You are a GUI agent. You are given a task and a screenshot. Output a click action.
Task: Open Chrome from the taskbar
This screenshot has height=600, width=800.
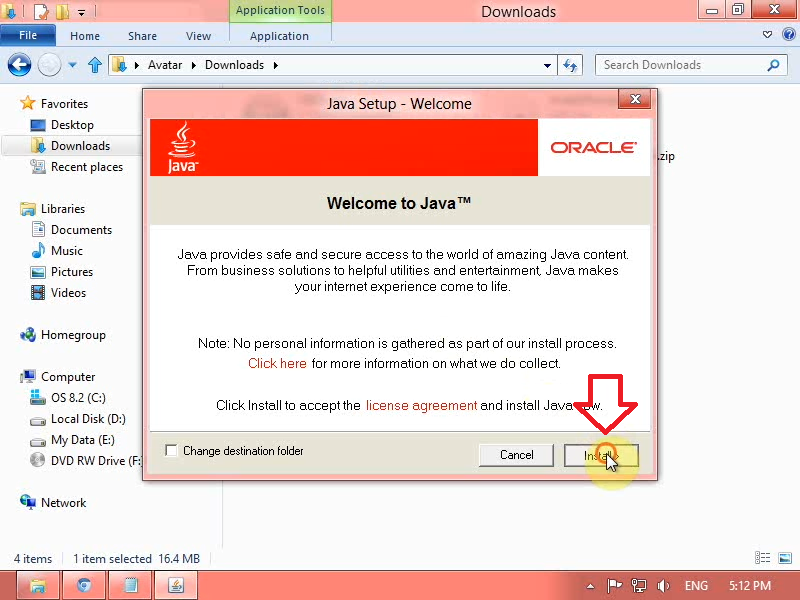[x=84, y=585]
